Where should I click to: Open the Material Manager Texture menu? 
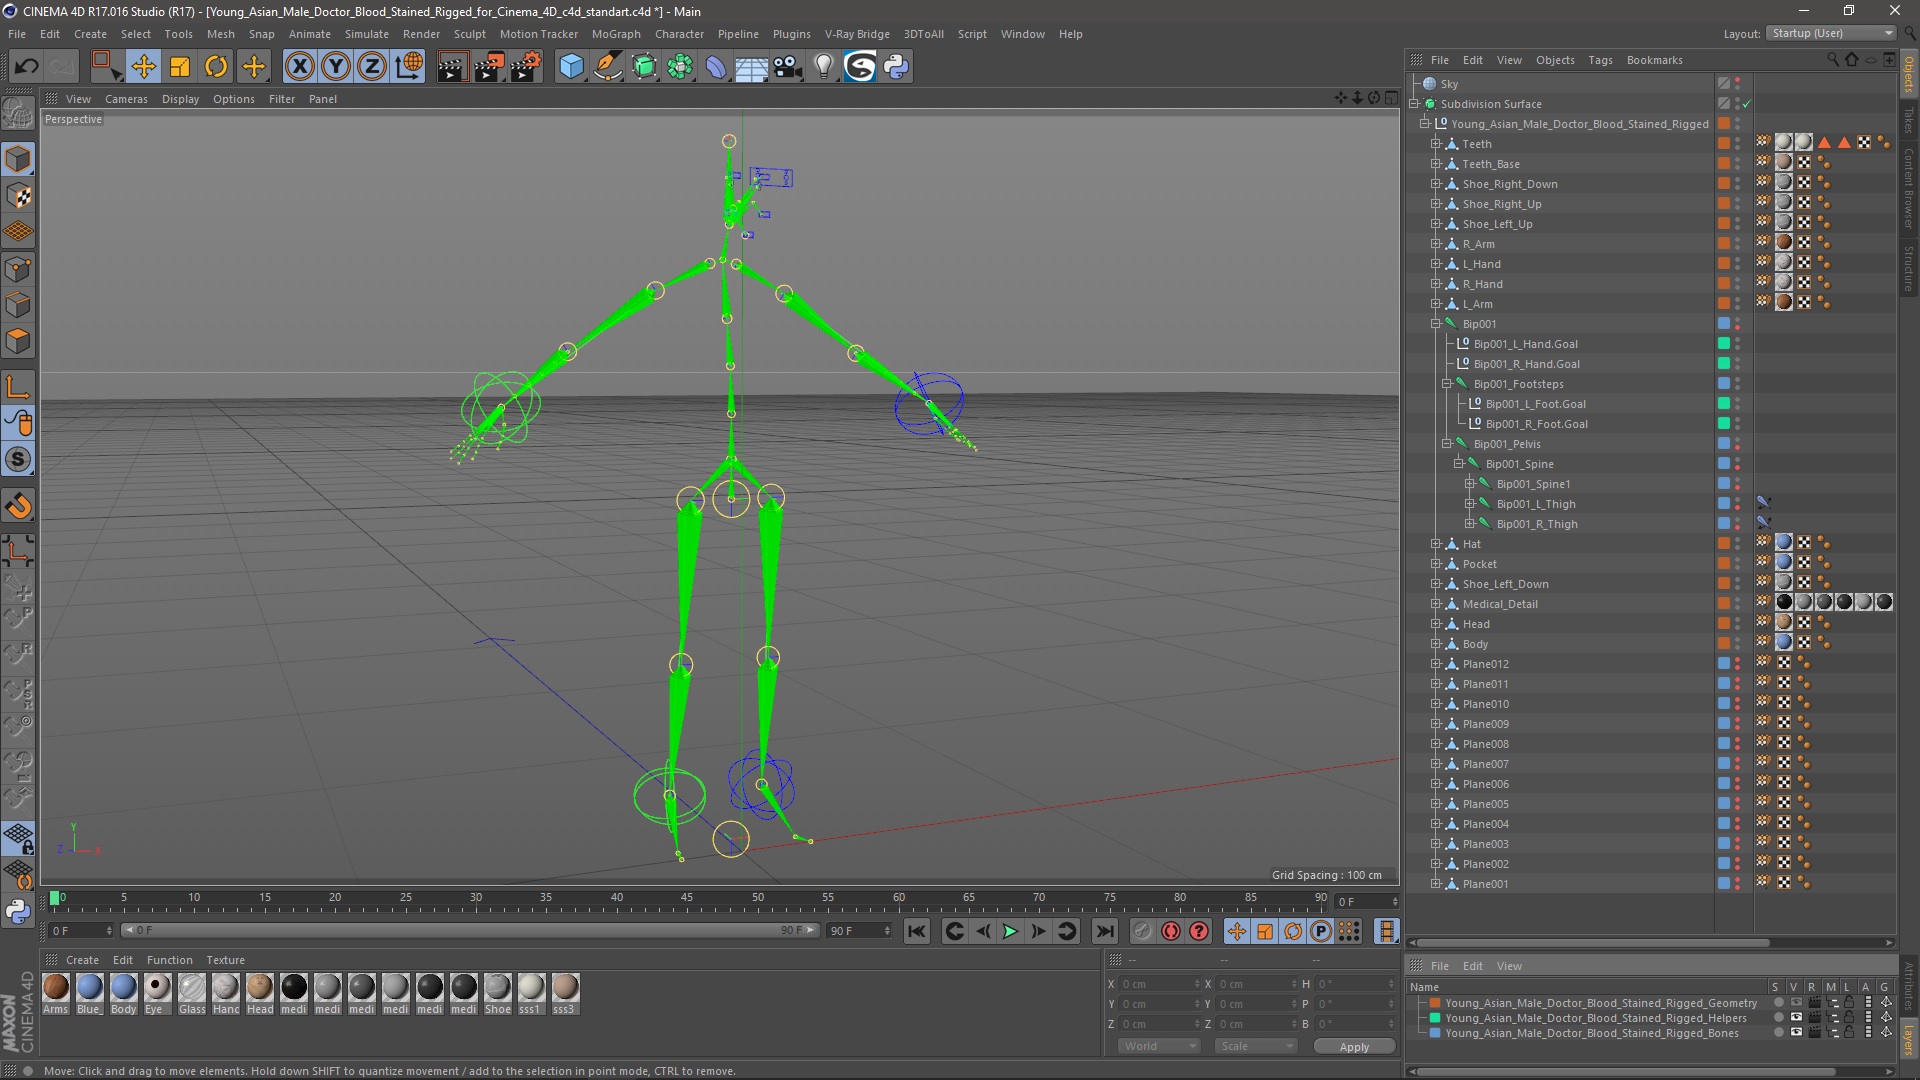point(225,960)
